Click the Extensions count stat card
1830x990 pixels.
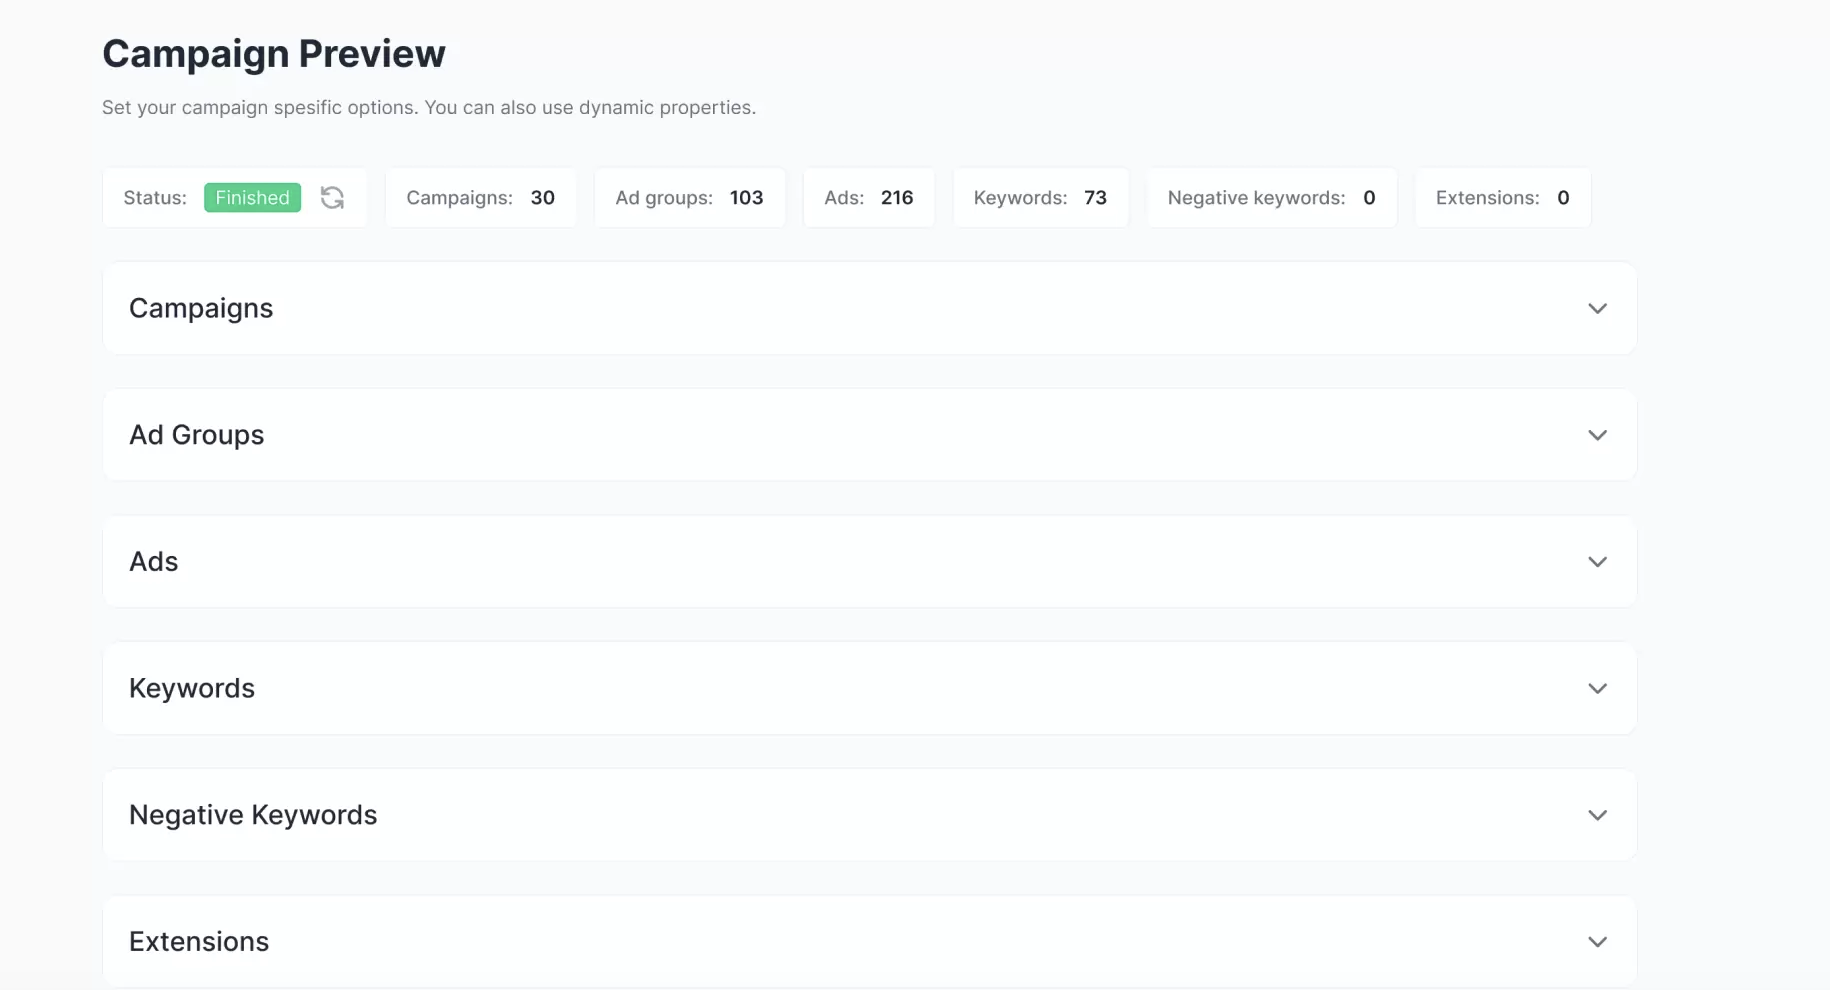tap(1502, 198)
